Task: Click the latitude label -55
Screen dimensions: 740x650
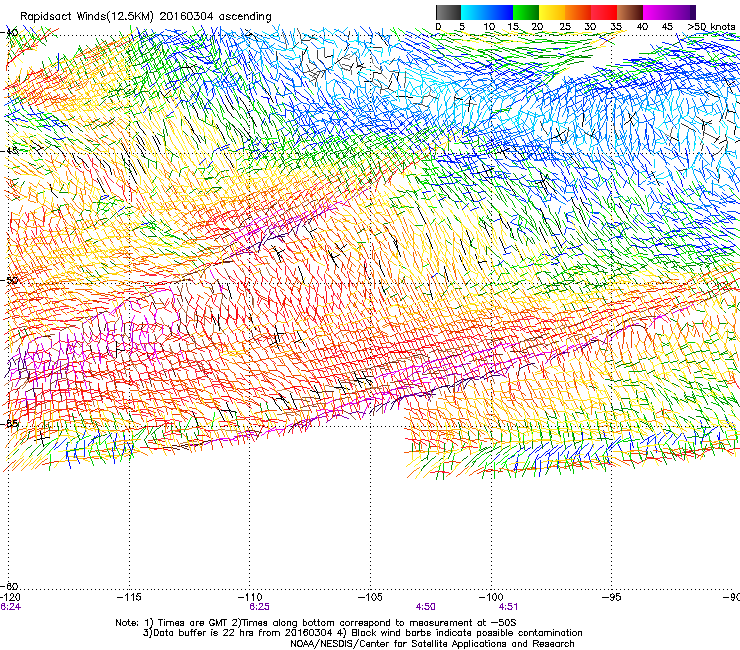Action: (11, 423)
